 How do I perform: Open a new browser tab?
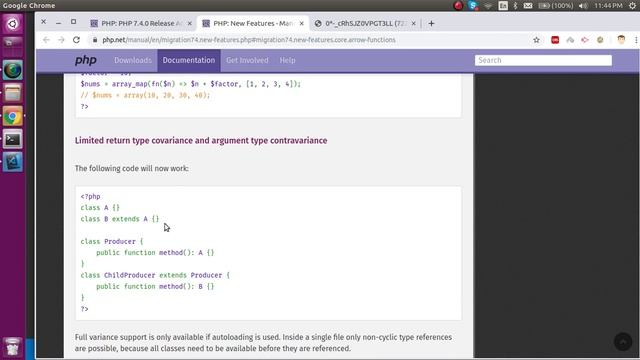431,24
